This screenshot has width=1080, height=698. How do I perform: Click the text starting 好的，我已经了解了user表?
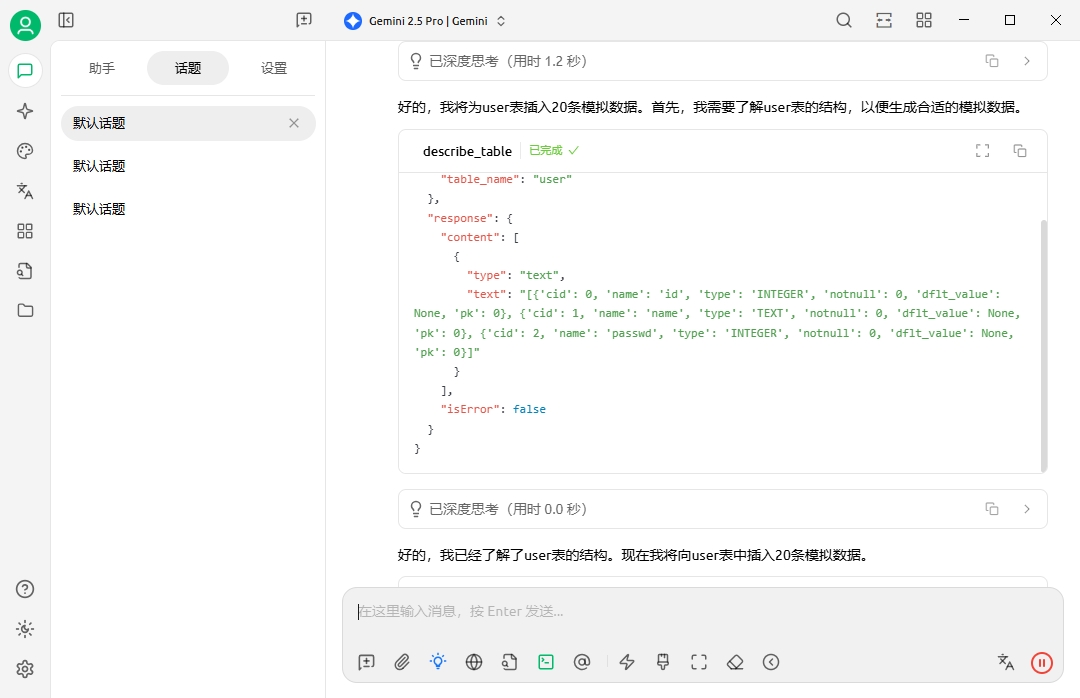632,555
